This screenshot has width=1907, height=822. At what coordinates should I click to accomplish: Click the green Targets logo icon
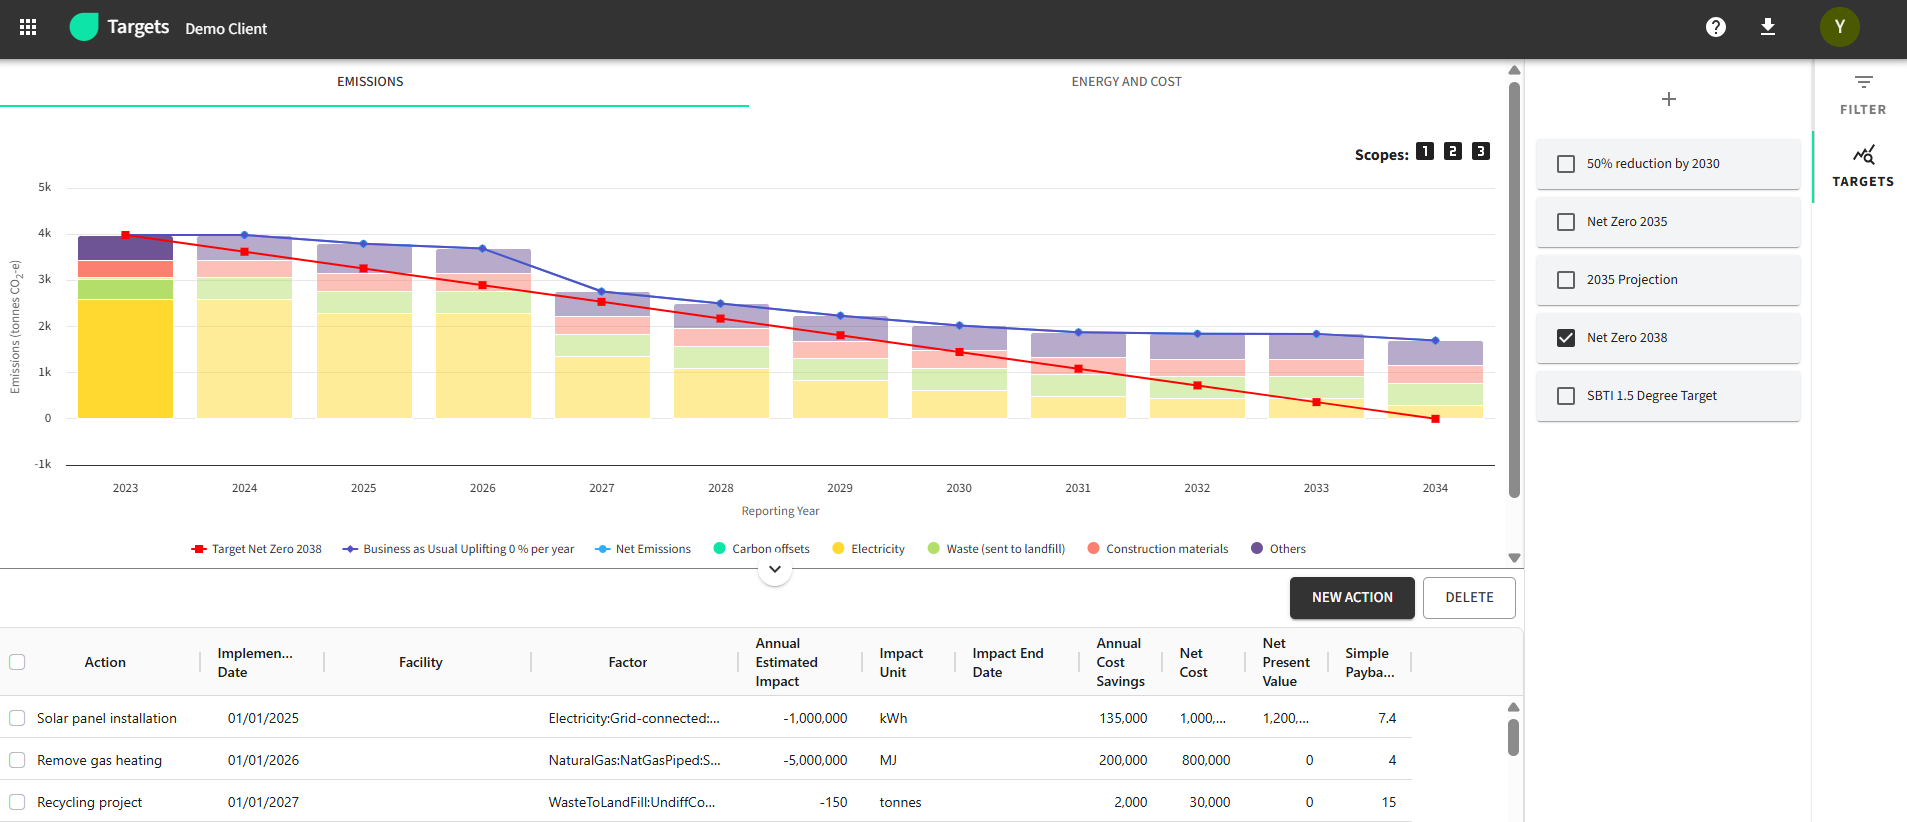click(84, 27)
